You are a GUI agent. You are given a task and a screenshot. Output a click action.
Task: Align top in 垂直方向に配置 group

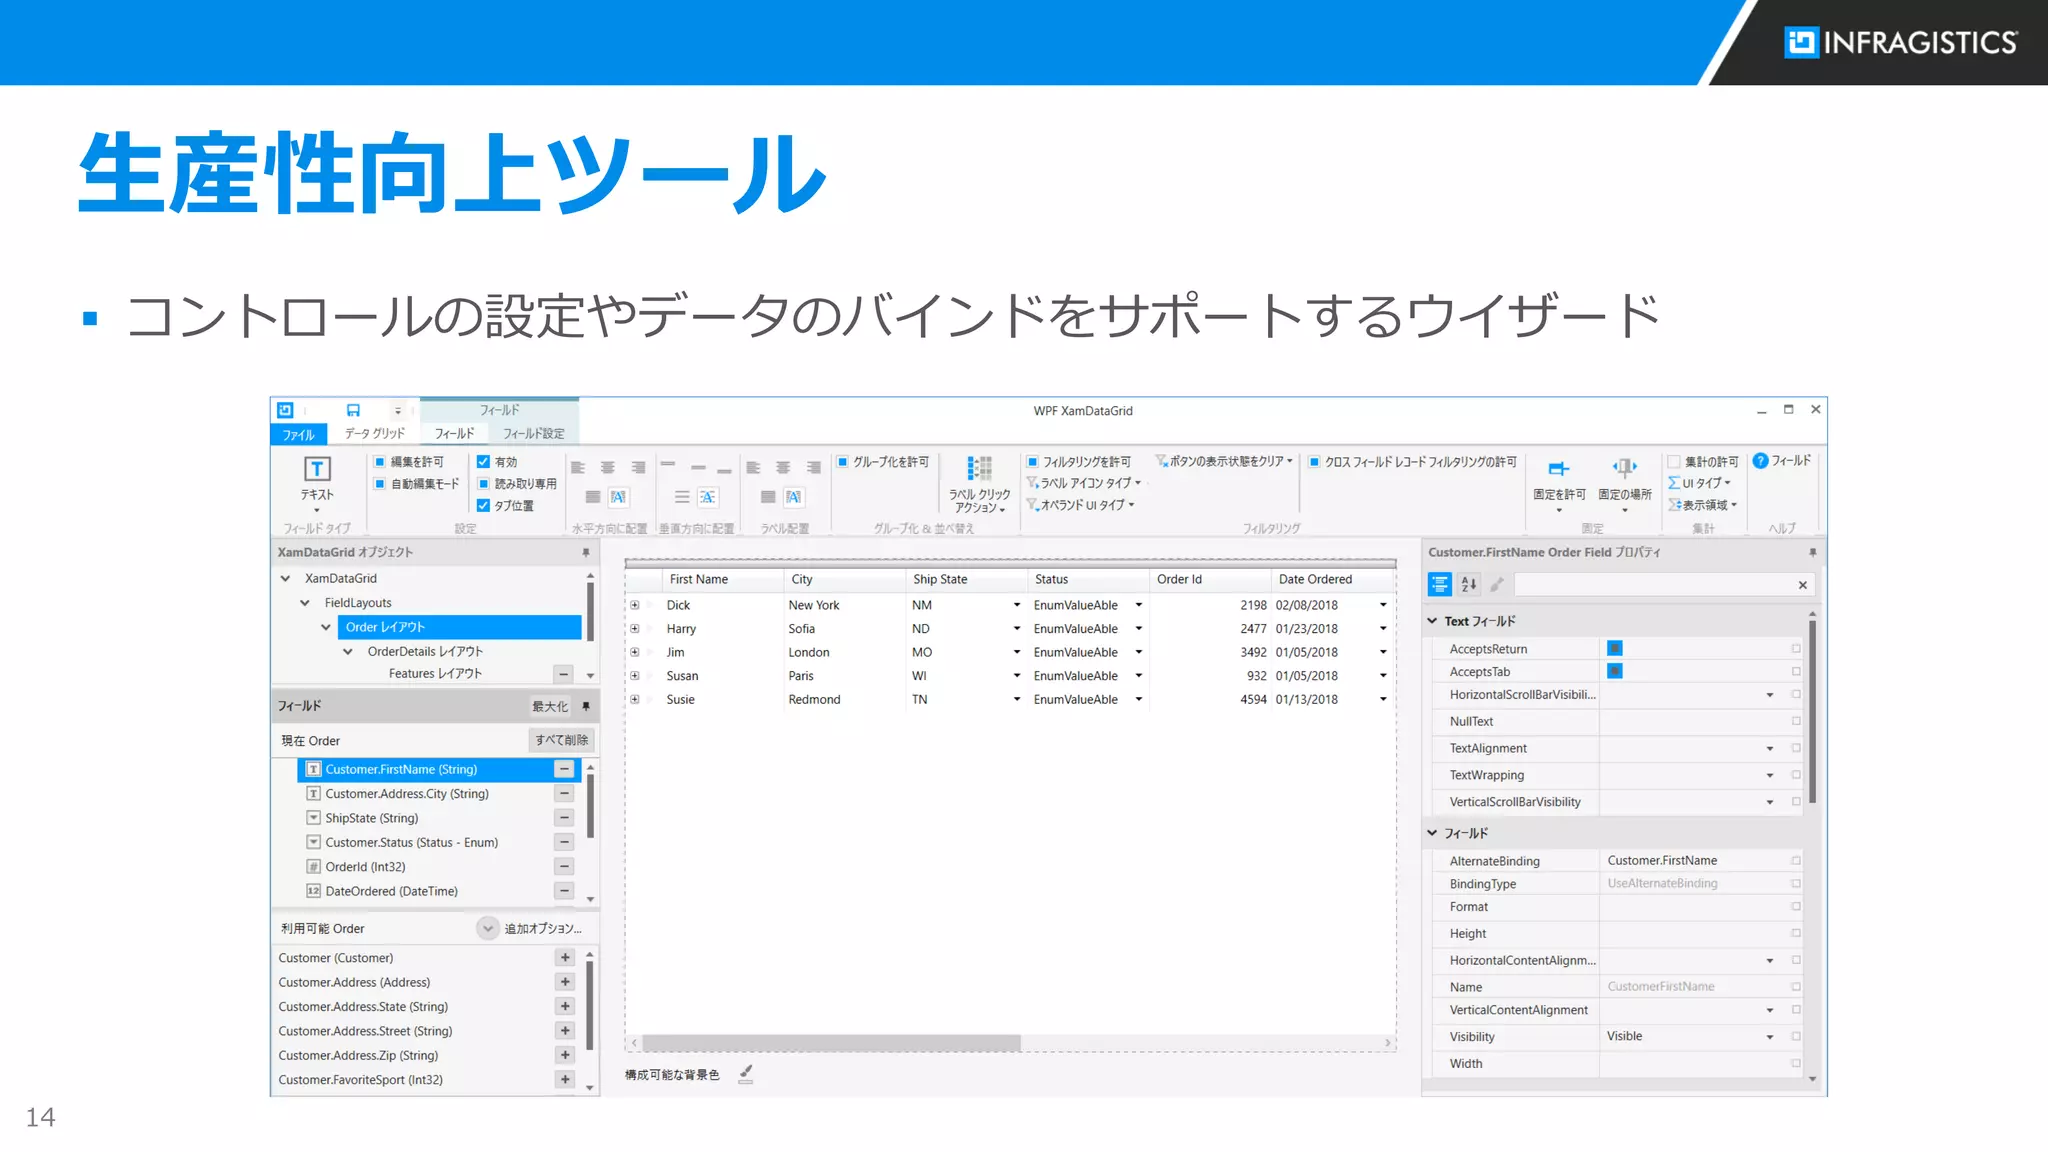tap(668, 465)
